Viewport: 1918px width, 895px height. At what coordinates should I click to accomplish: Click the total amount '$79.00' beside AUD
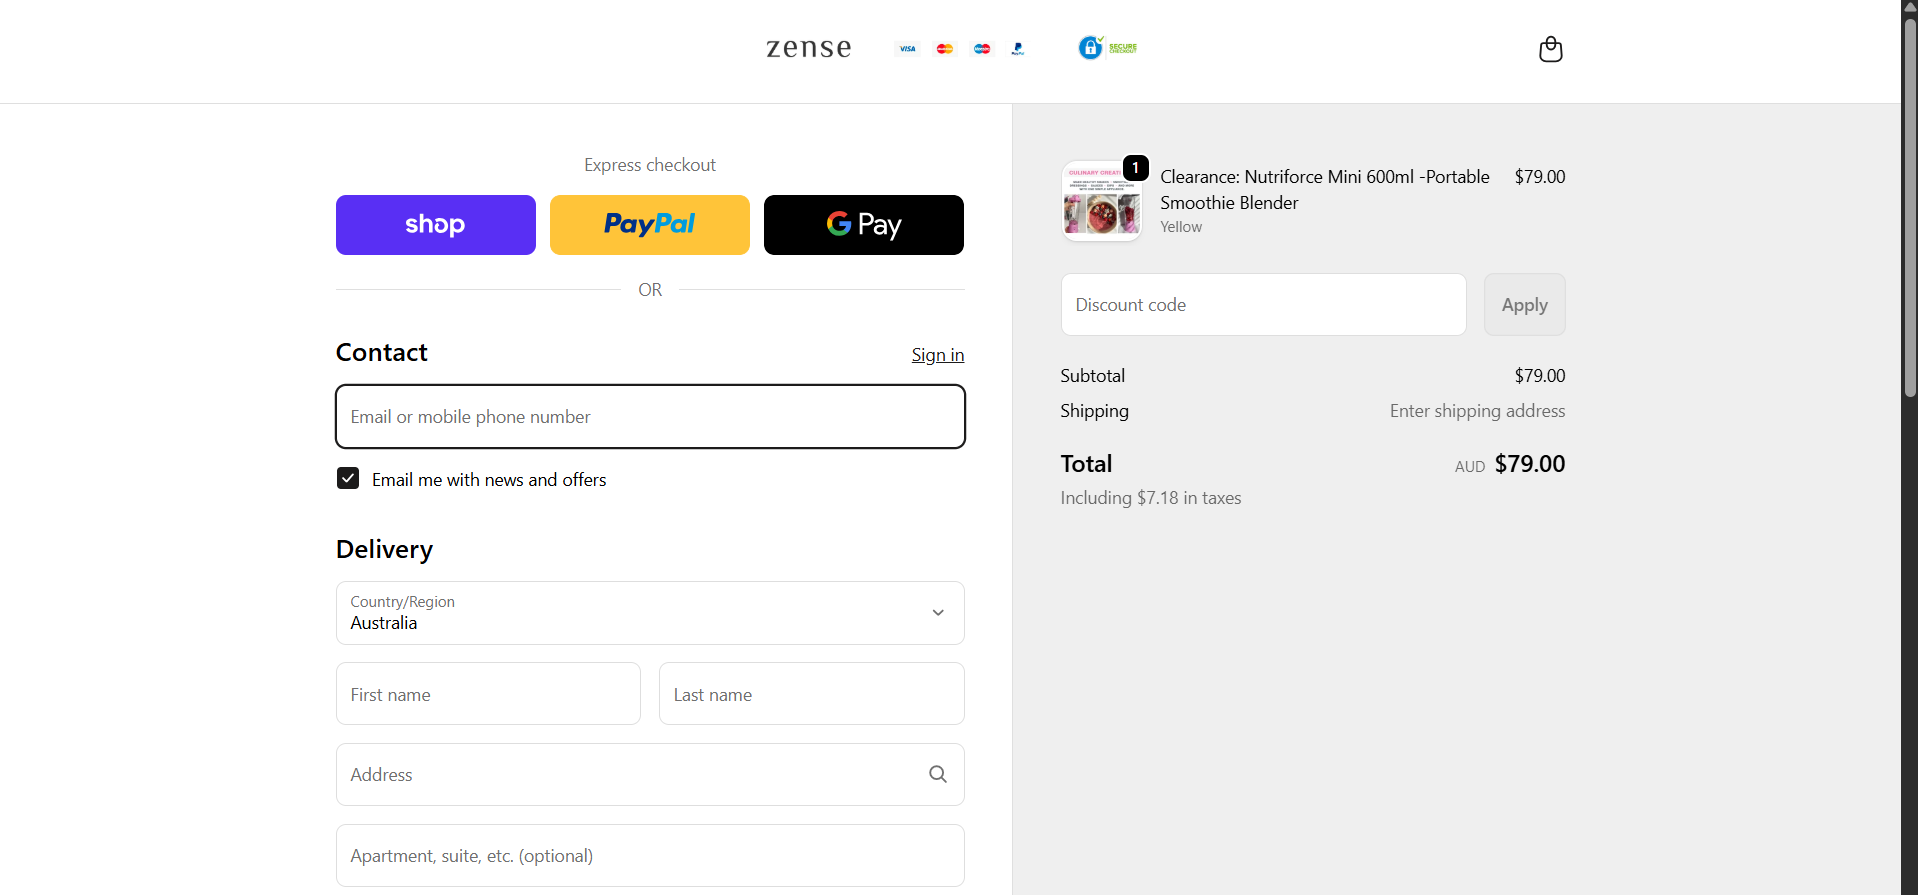[x=1530, y=464]
